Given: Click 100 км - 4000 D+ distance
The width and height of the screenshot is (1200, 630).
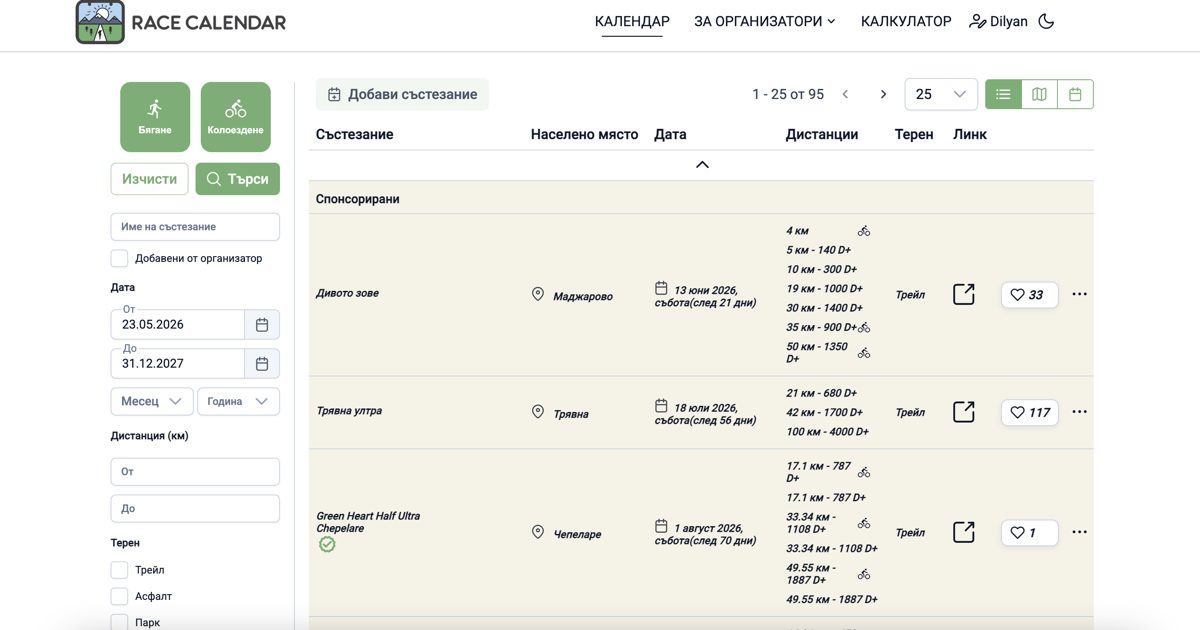Looking at the screenshot, I should pos(828,432).
